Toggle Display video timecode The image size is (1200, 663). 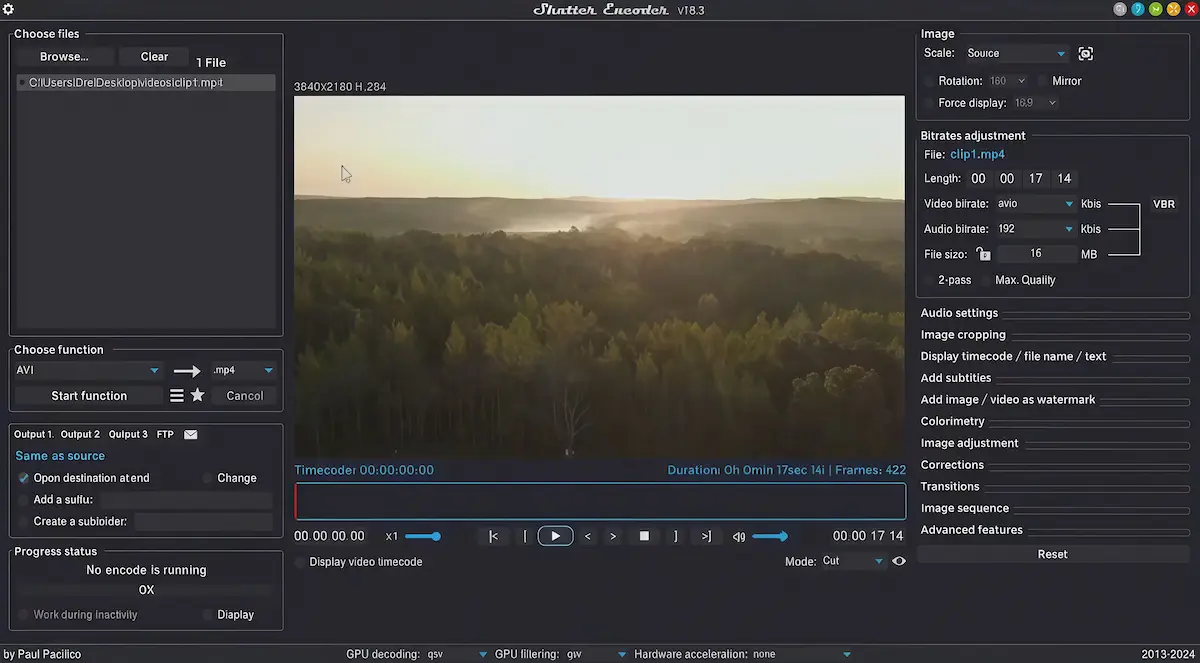click(x=299, y=562)
